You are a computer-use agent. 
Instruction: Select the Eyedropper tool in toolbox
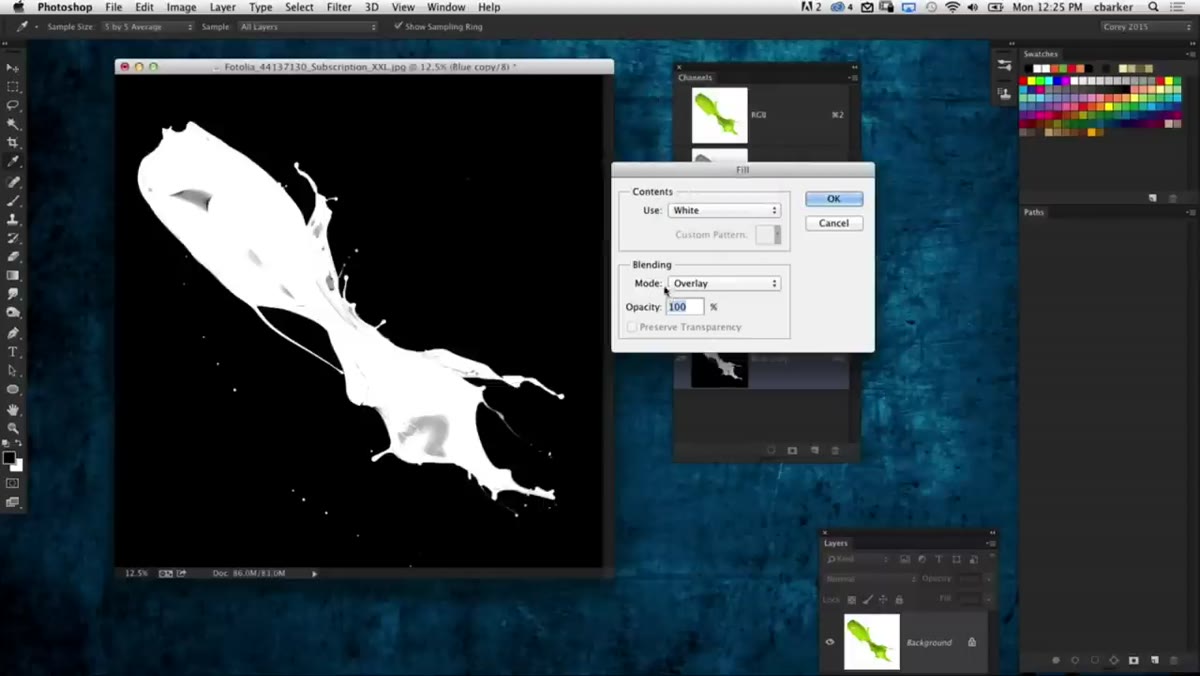pyautogui.click(x=13, y=162)
